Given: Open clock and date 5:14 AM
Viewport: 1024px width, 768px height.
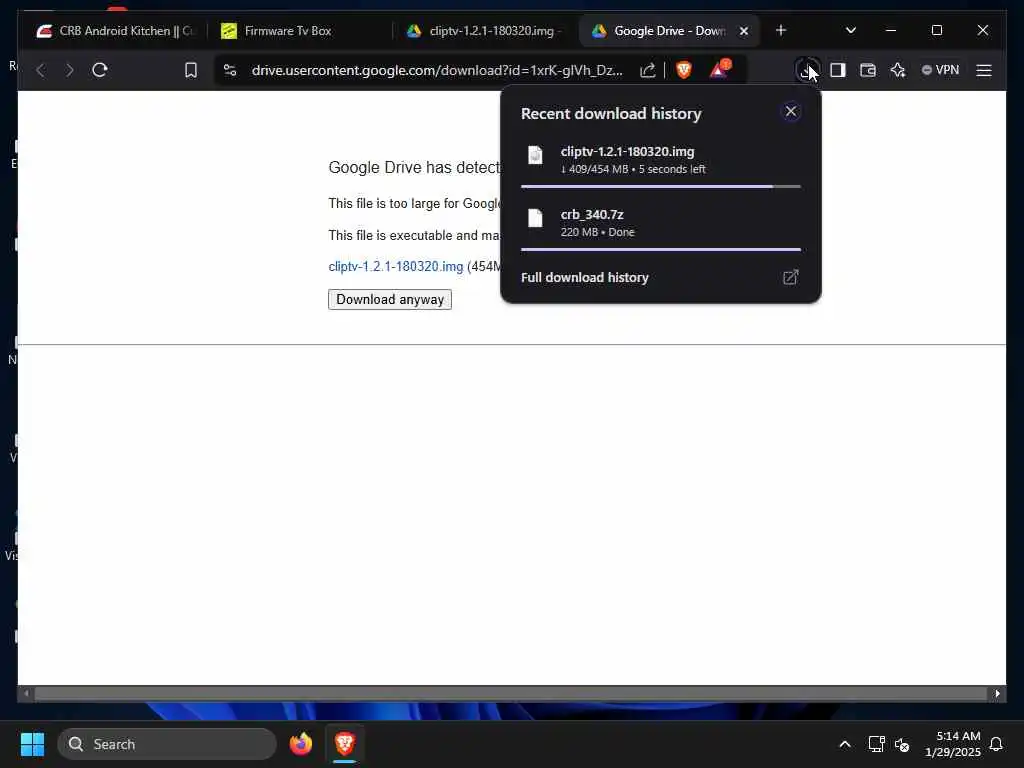Looking at the screenshot, I should 953,744.
